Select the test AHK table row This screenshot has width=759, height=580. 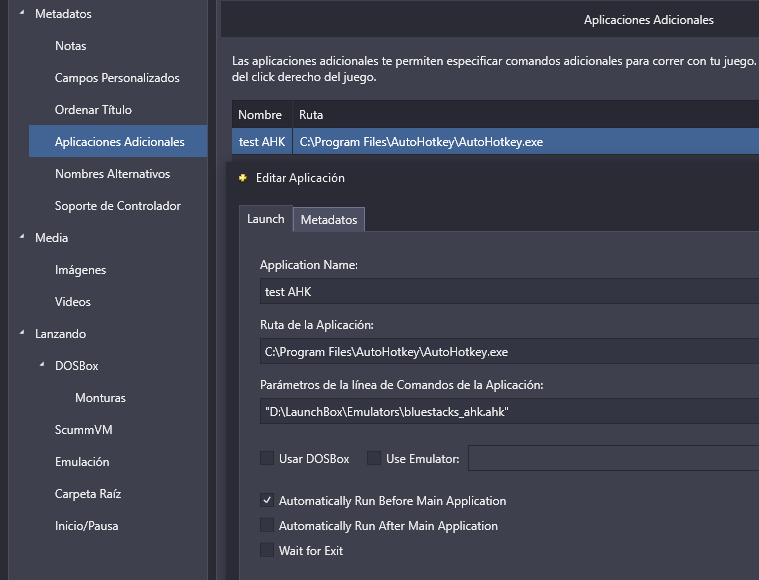pos(495,142)
